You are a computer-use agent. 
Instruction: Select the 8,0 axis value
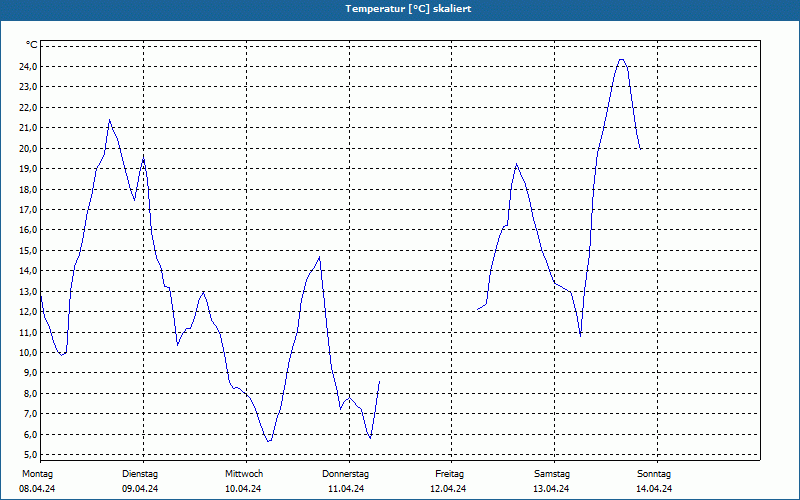pyautogui.click(x=30, y=393)
